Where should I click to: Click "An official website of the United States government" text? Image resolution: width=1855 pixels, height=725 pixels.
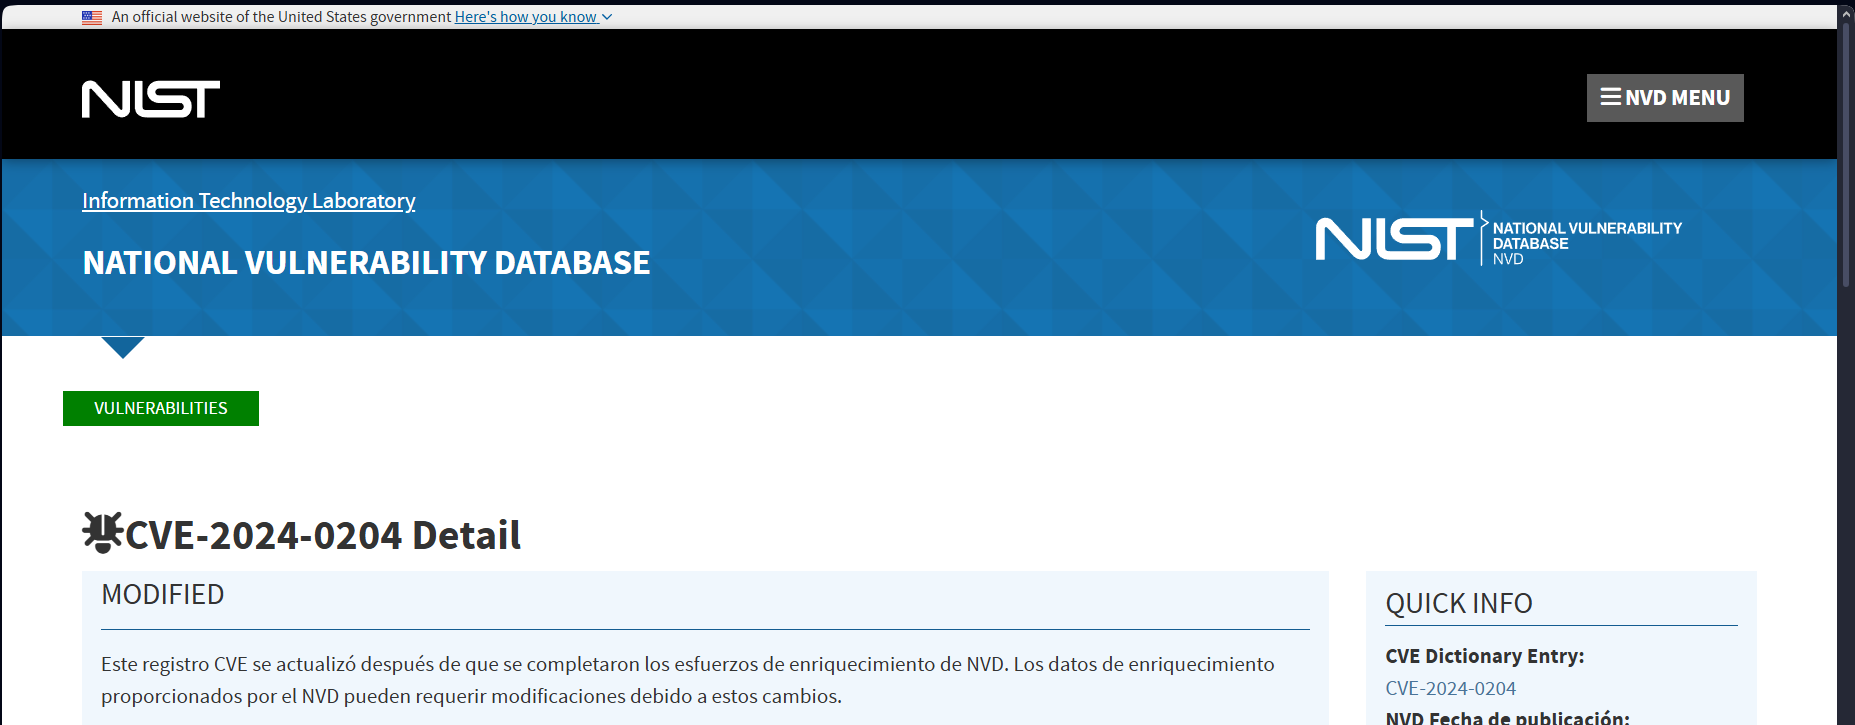click(x=281, y=17)
